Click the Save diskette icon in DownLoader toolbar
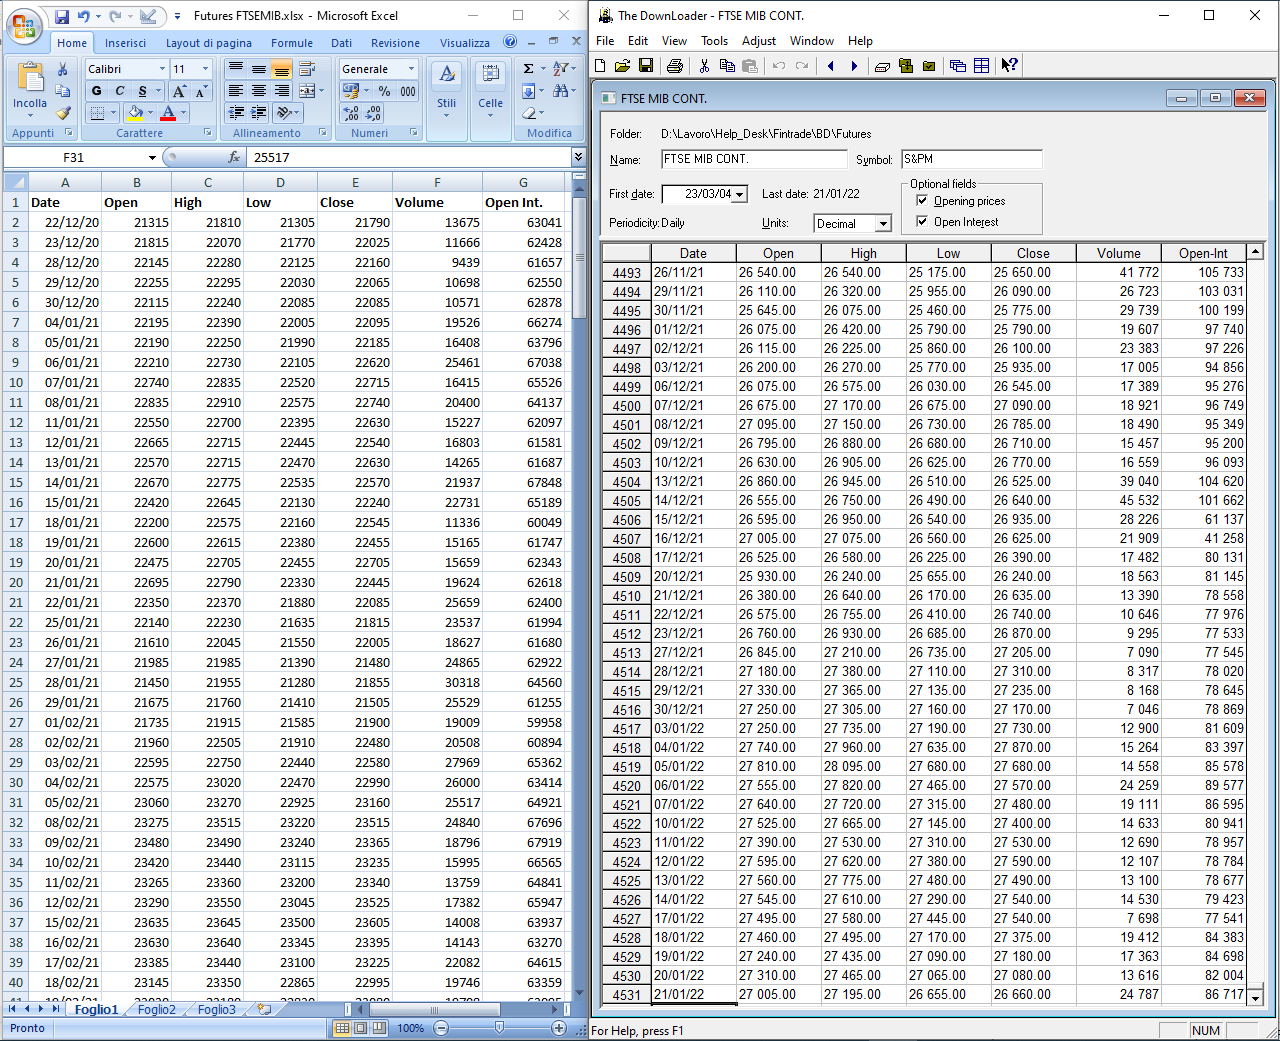1280x1041 pixels. click(646, 66)
